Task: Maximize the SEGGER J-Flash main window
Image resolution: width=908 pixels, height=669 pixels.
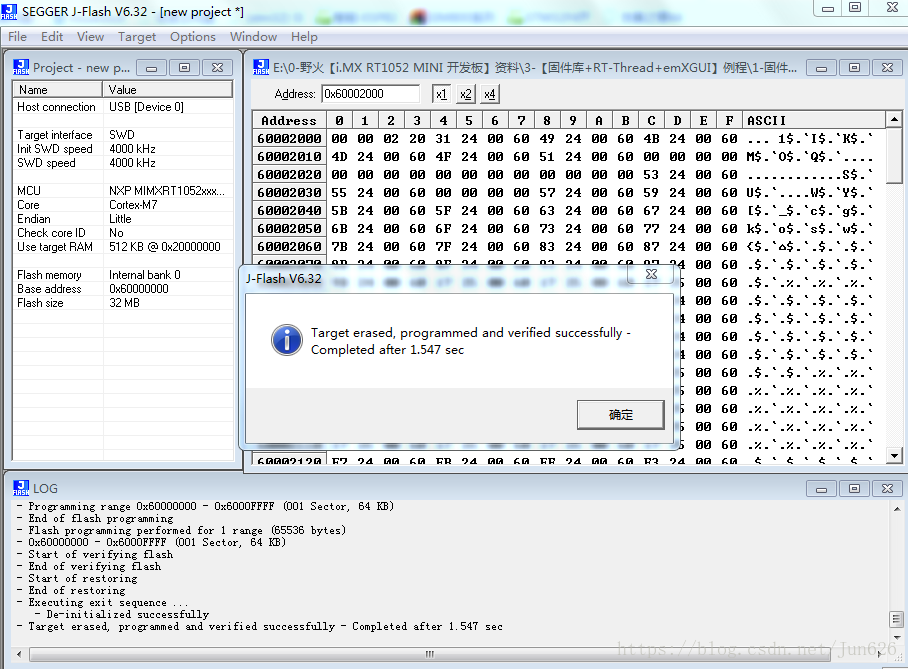Action: 855,8
